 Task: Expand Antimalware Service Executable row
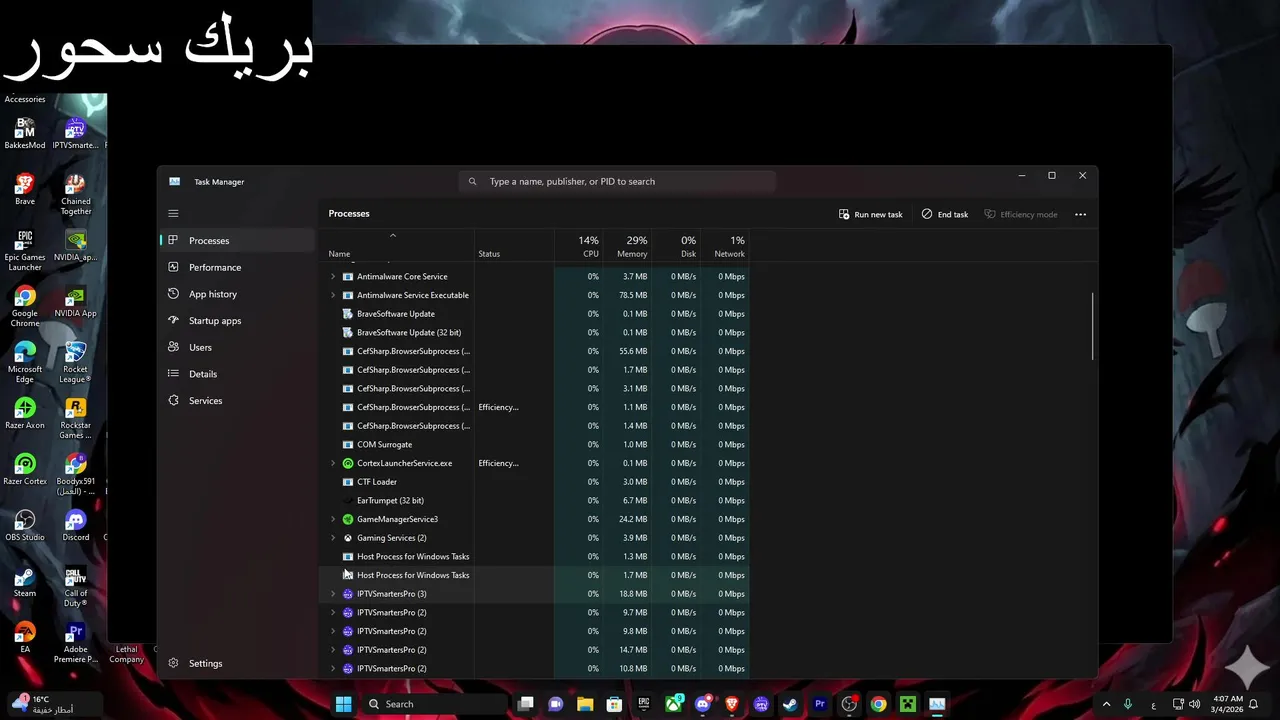(333, 295)
